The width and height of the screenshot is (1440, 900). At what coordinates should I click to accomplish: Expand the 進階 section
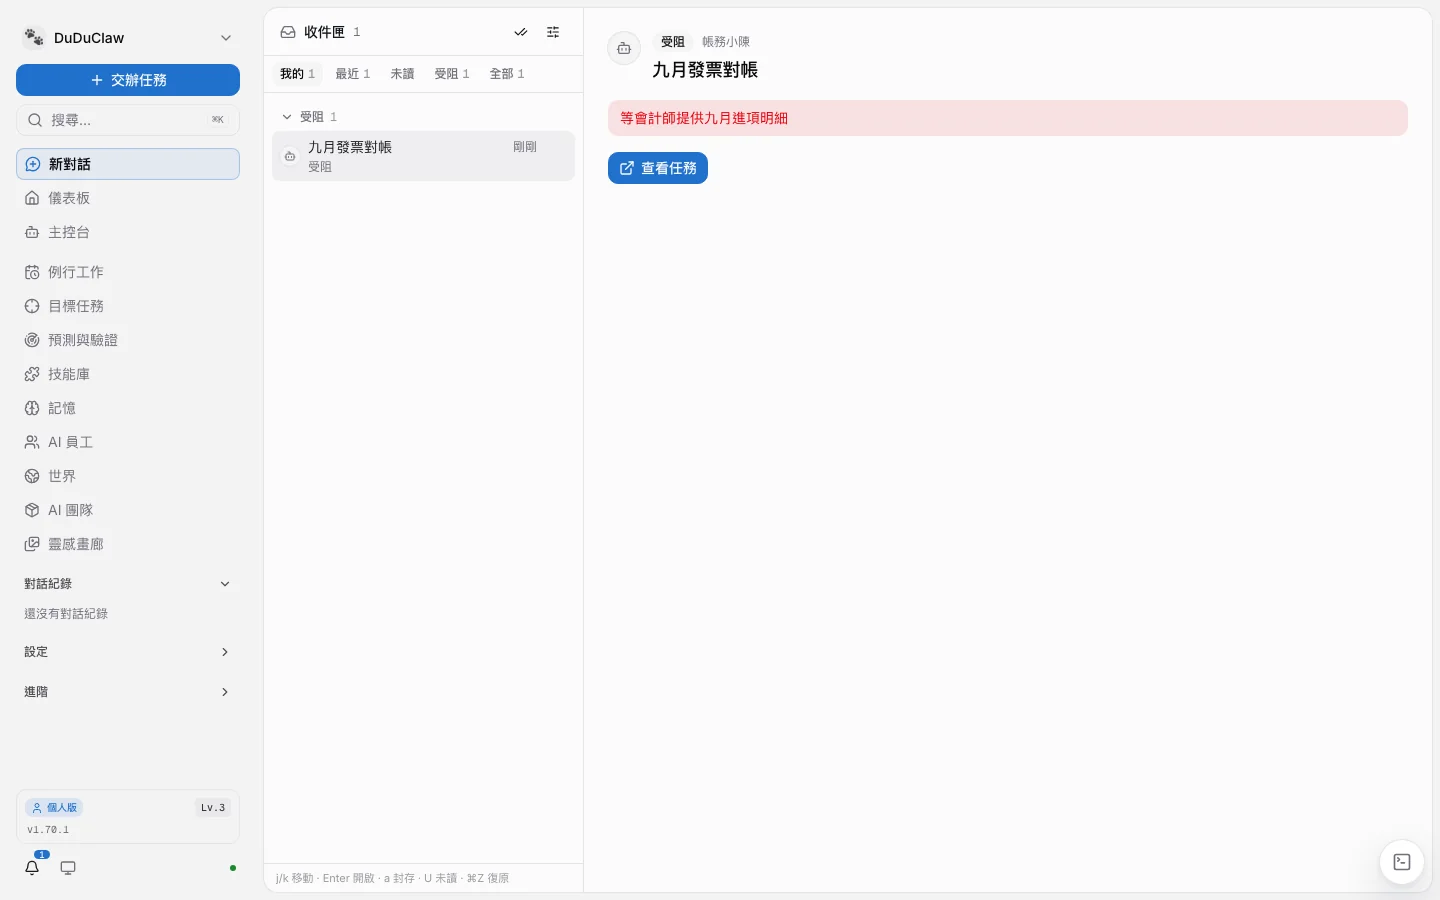(x=225, y=692)
